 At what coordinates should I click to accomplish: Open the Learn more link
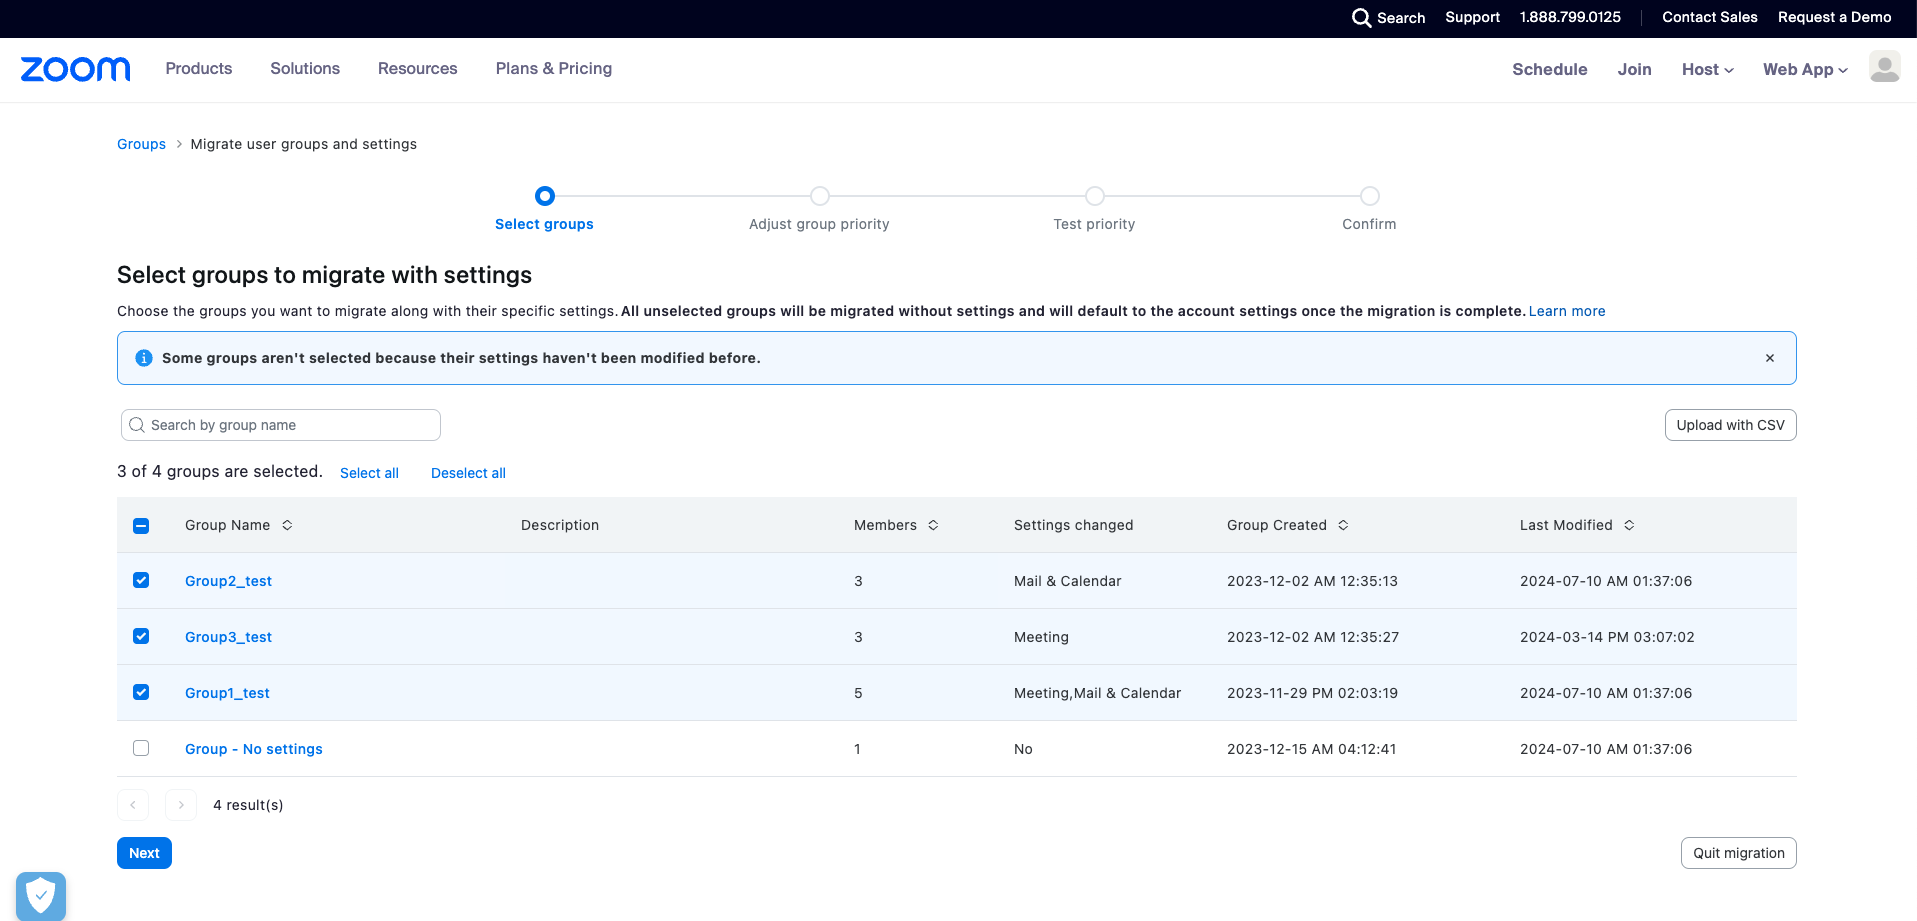(1567, 311)
